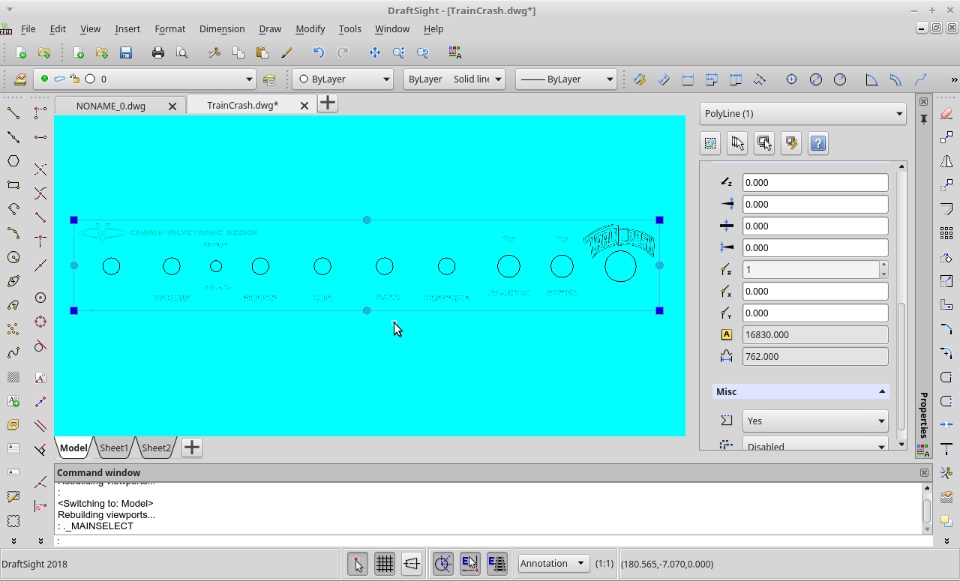This screenshot has width=960, height=581.
Task: Open the ByLayer line weight dropdown
Action: point(565,79)
